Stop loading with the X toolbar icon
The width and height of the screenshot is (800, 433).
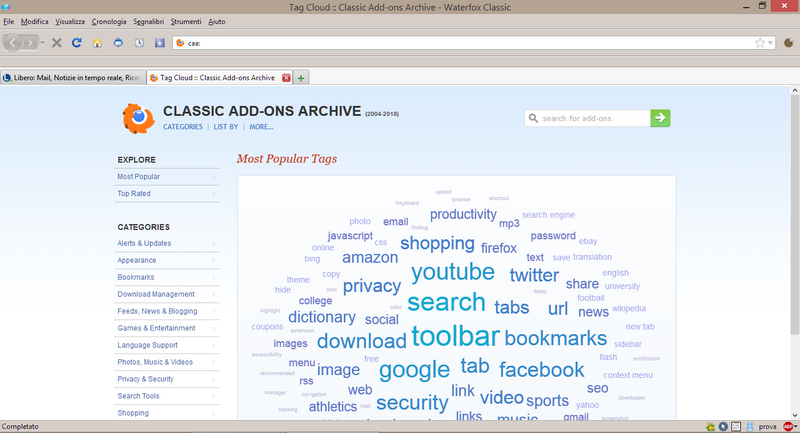pyautogui.click(x=57, y=43)
